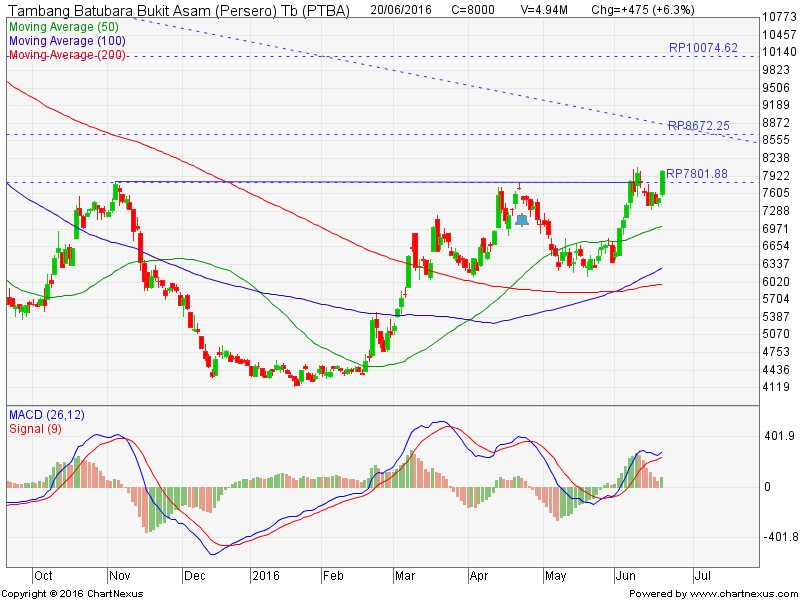
Task: Click the 0 MACD axis value
Action: point(767,487)
